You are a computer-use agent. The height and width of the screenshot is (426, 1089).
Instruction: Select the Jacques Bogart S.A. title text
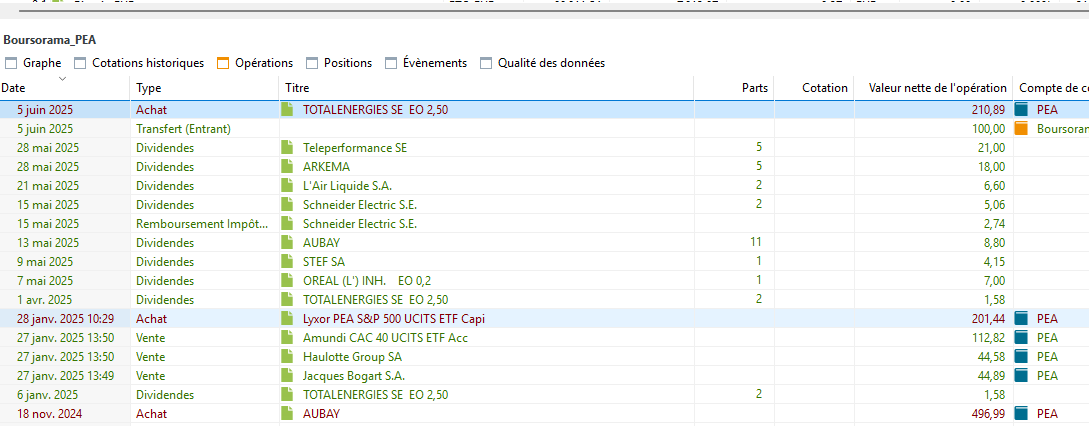354,376
